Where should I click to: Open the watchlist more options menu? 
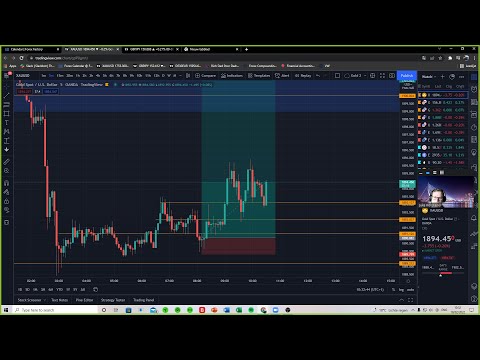[x=462, y=77]
